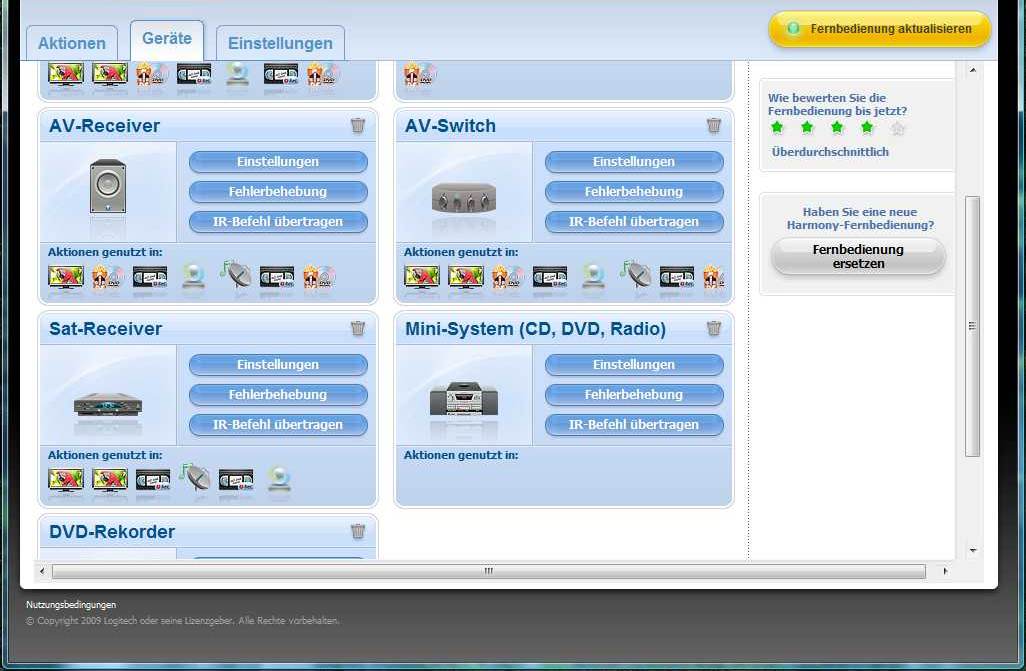Open the Nutzungsbedingungen link
This screenshot has height=671, width=1026.
coord(71,605)
